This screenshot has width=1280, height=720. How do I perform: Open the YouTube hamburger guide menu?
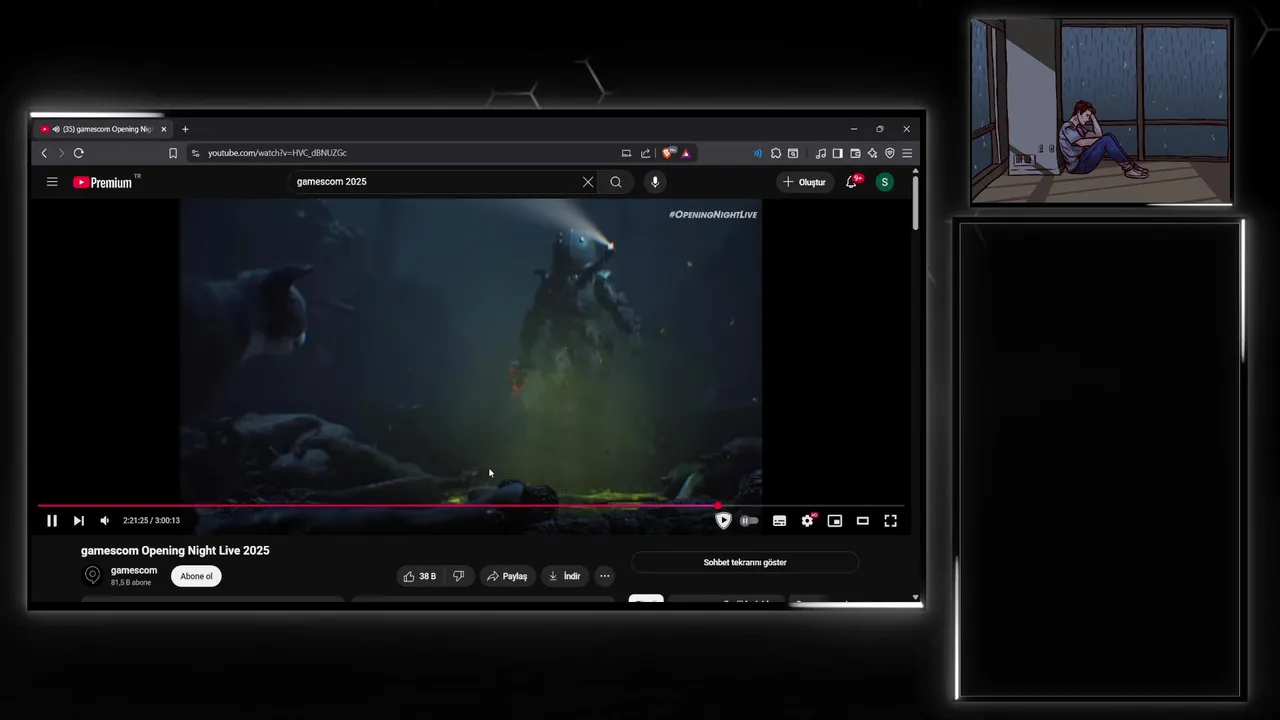pos(52,182)
